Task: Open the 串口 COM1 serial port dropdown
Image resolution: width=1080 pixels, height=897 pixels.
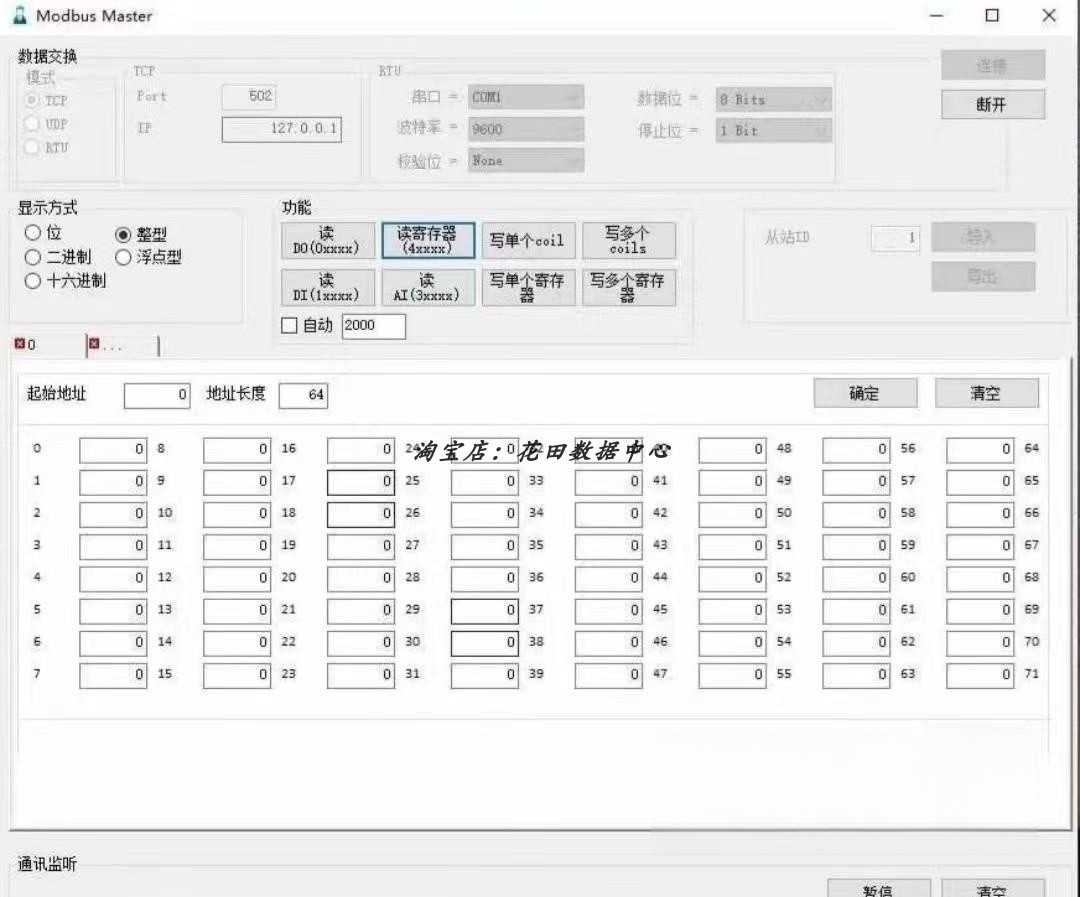Action: point(526,97)
